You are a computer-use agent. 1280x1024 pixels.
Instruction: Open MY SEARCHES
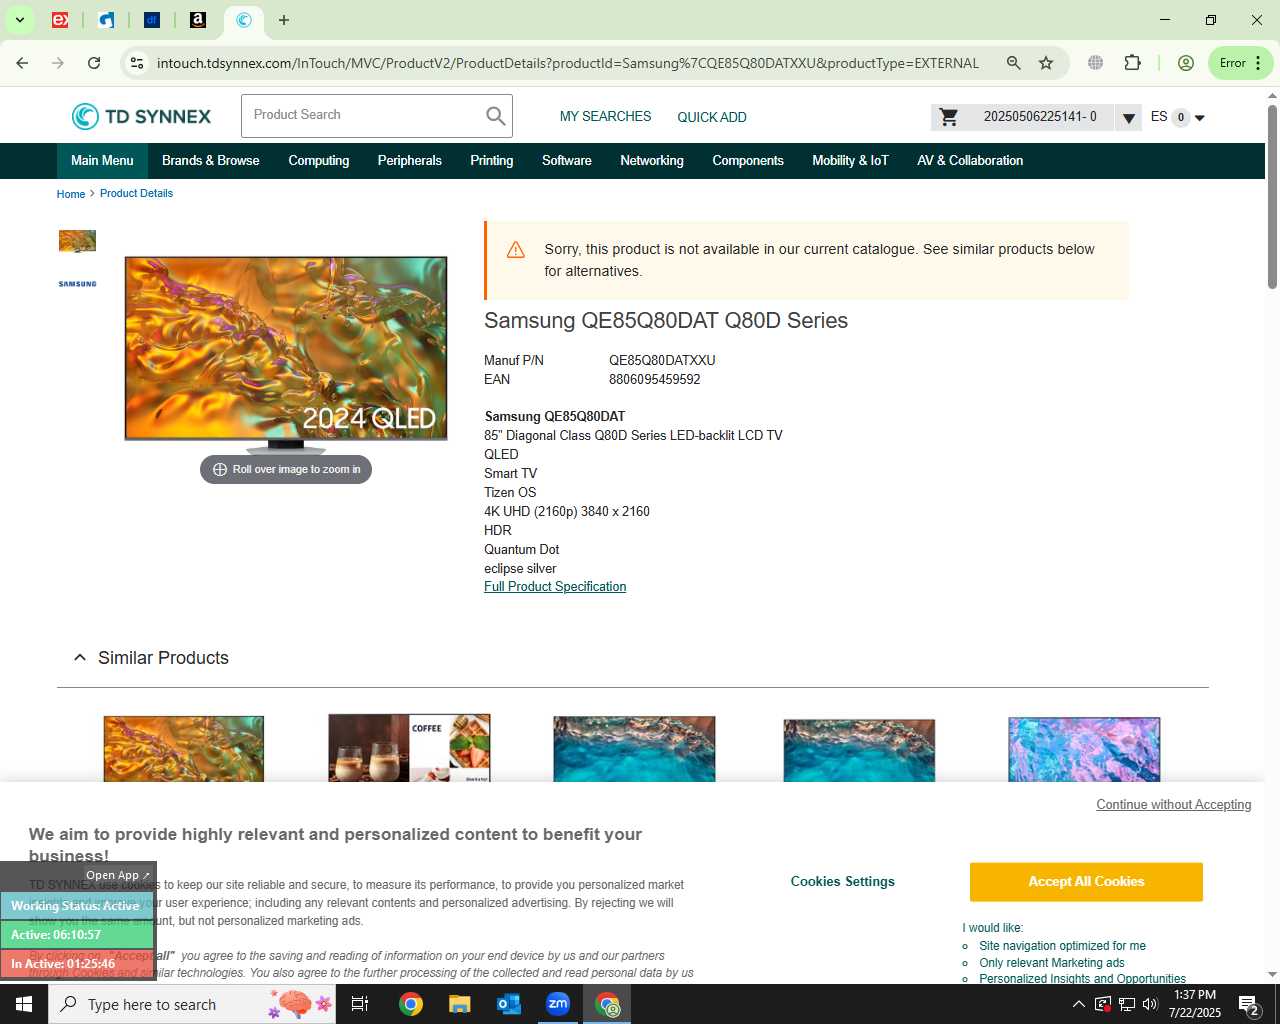click(x=605, y=117)
